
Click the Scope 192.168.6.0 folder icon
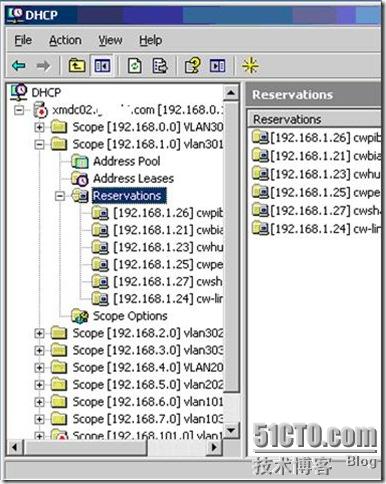click(x=59, y=401)
